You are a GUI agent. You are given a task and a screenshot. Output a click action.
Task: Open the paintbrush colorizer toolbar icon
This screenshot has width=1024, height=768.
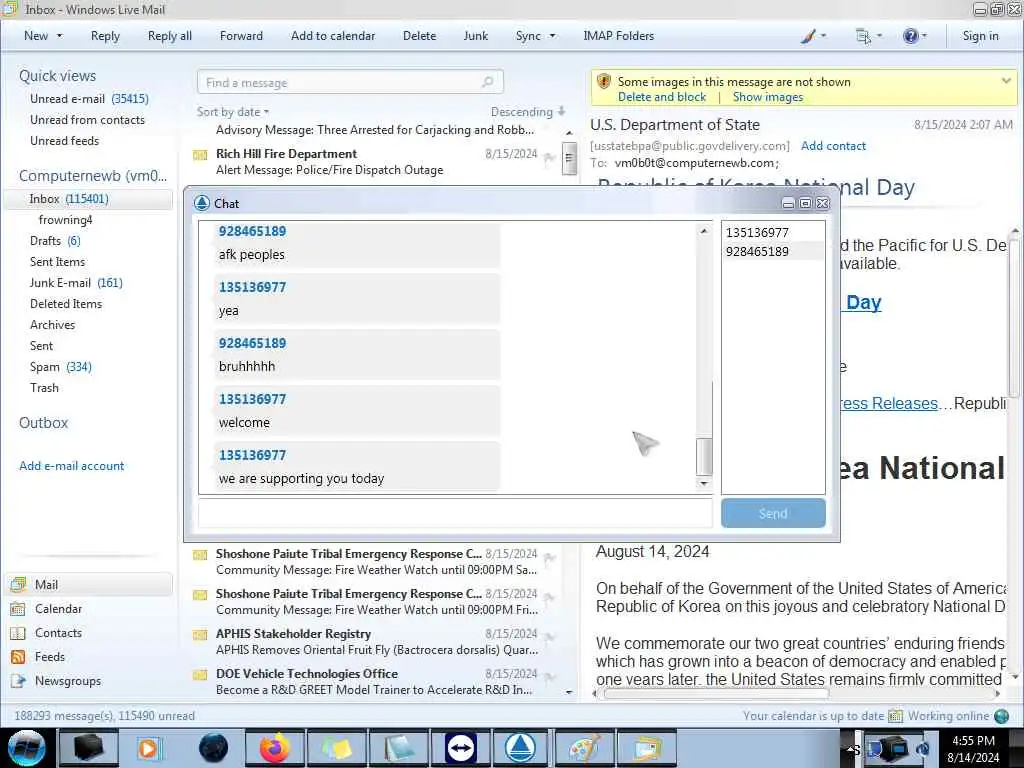808,36
